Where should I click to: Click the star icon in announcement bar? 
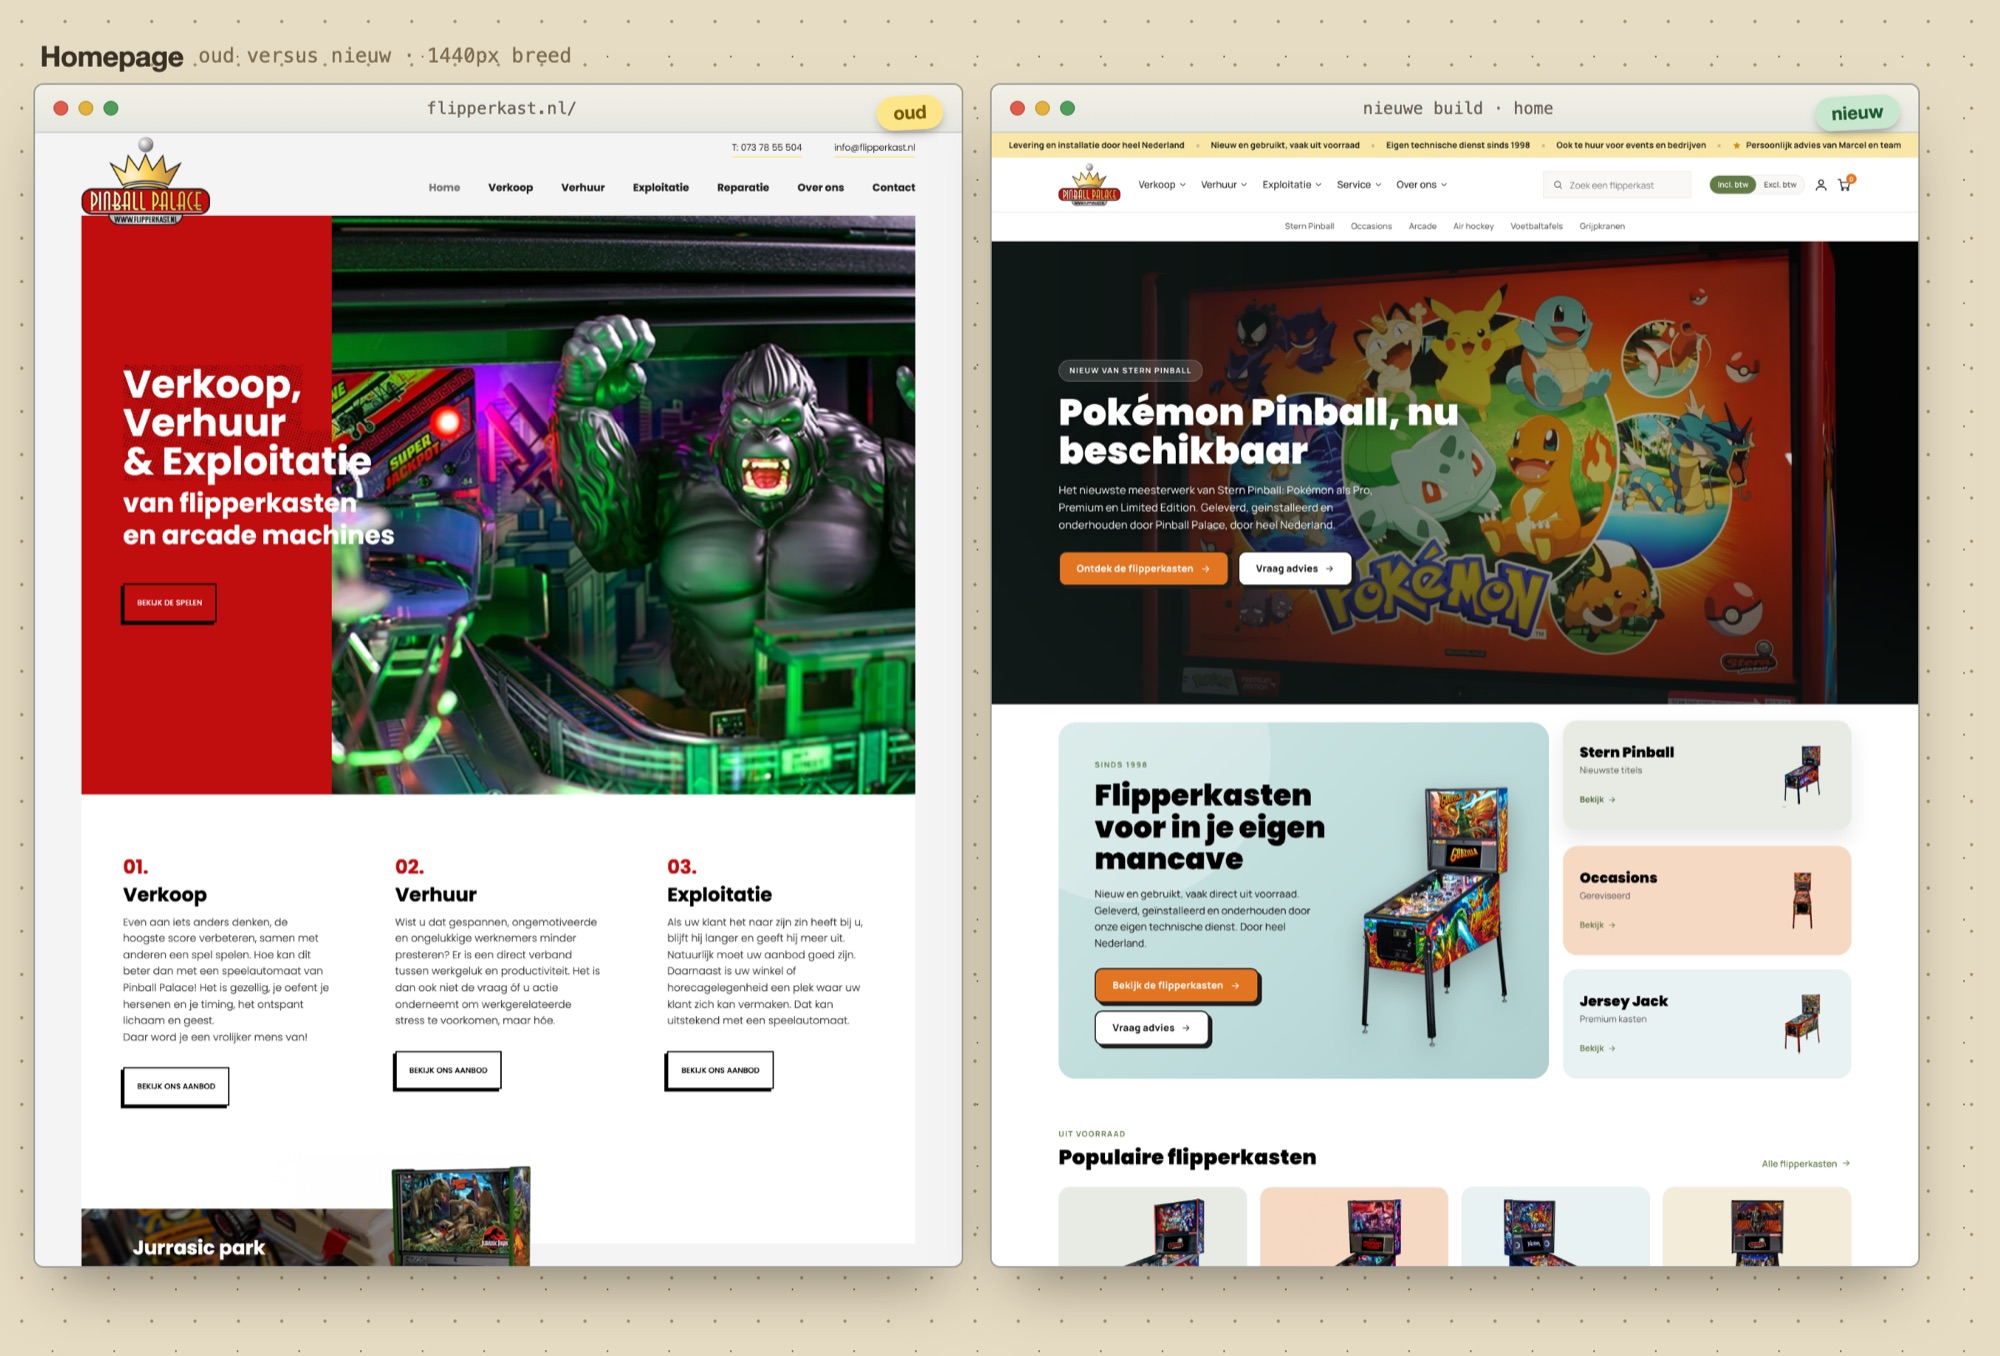click(x=1736, y=146)
